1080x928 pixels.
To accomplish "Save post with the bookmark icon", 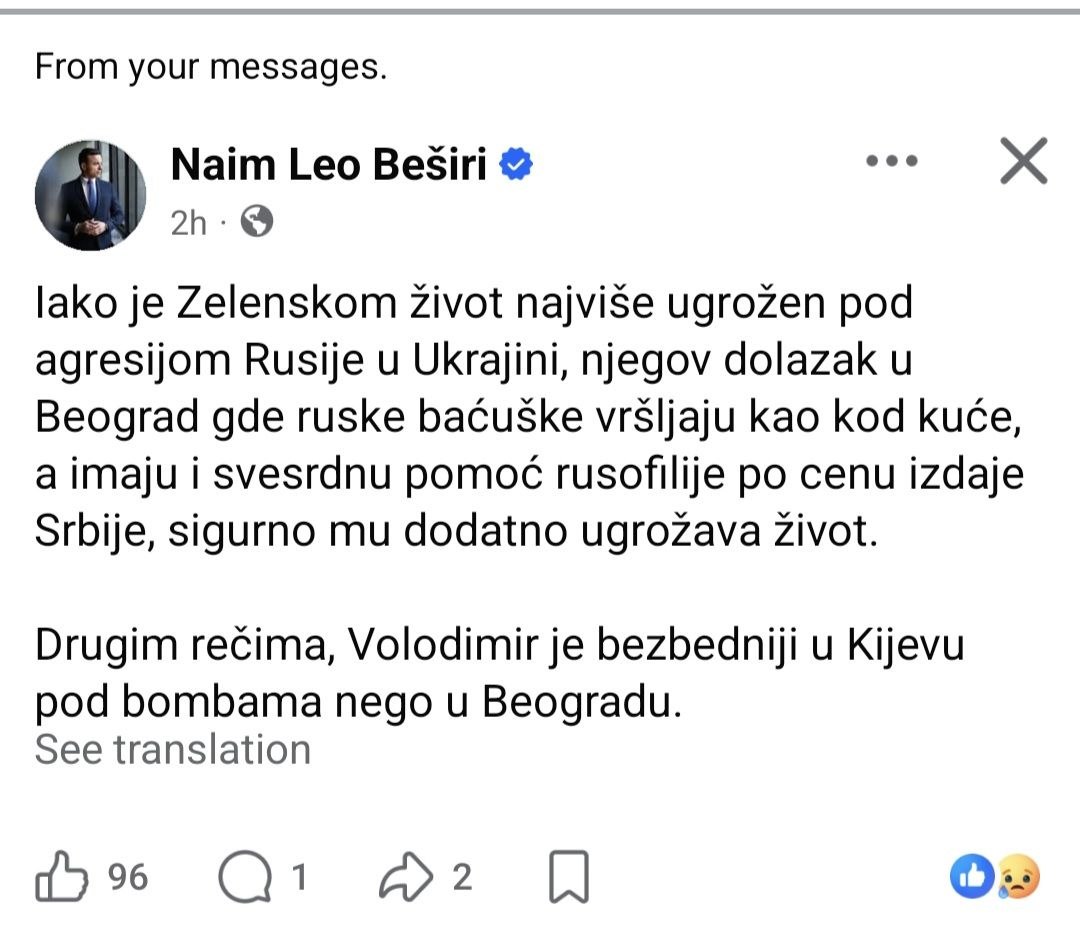I will (x=569, y=877).
